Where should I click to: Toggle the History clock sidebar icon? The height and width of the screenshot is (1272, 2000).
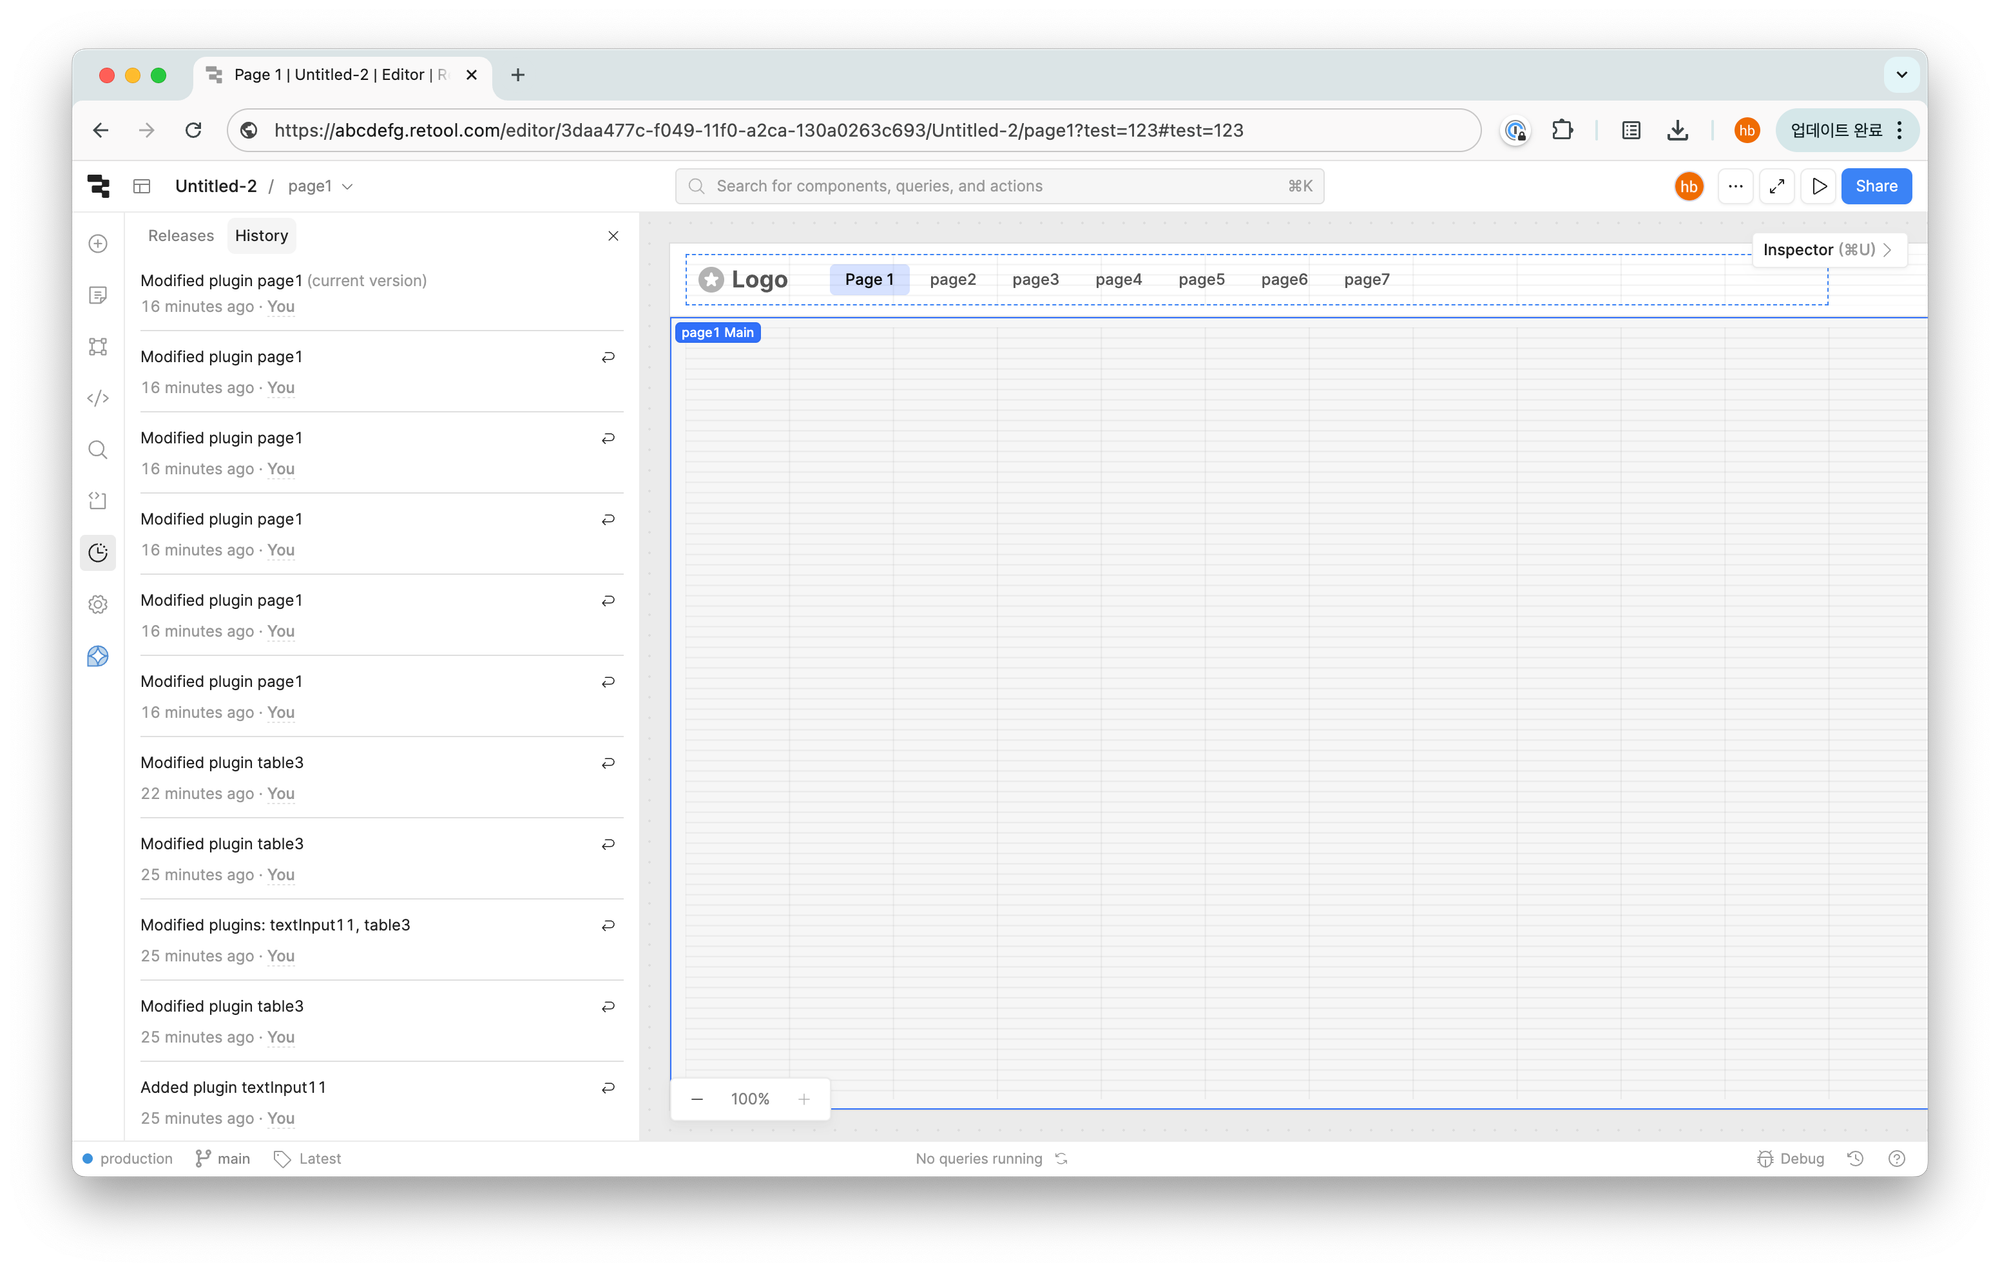coord(98,553)
